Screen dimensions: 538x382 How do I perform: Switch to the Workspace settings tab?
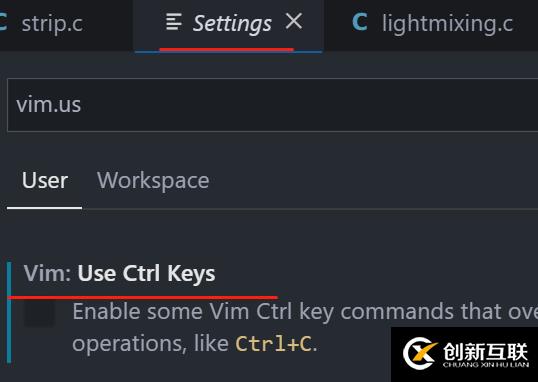[153, 181]
